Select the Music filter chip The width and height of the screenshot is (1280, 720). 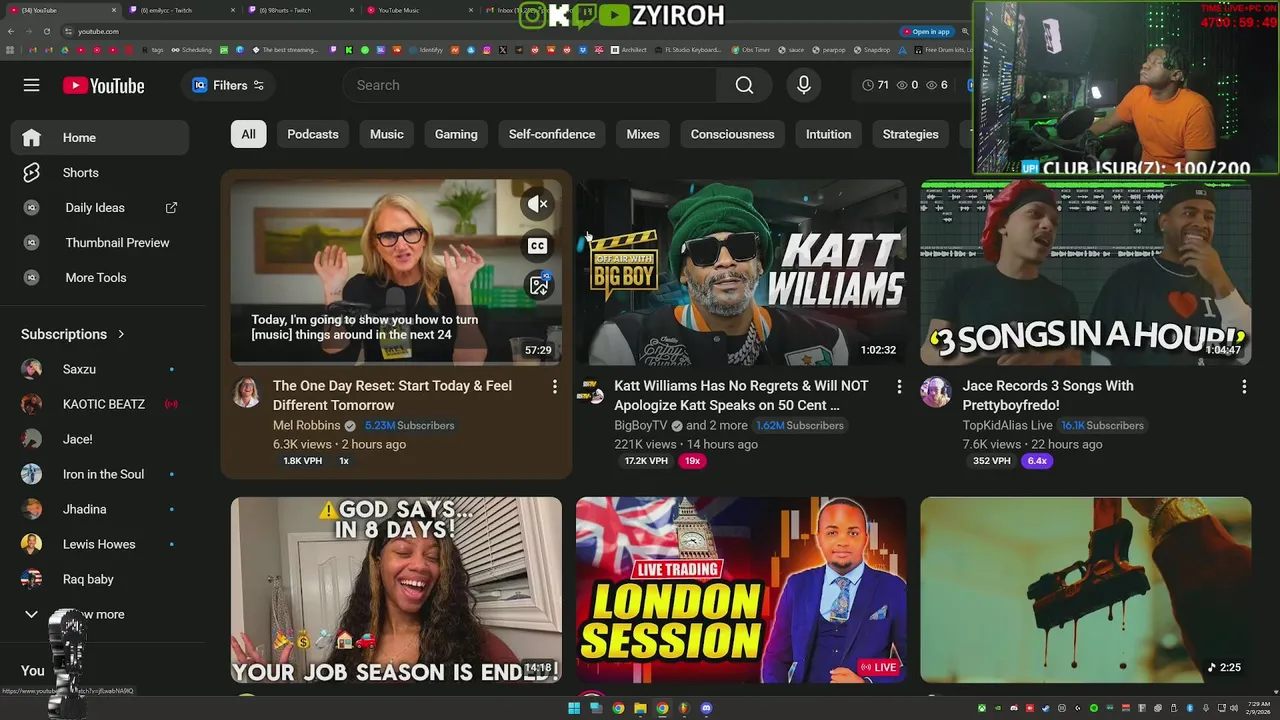pyautogui.click(x=387, y=134)
